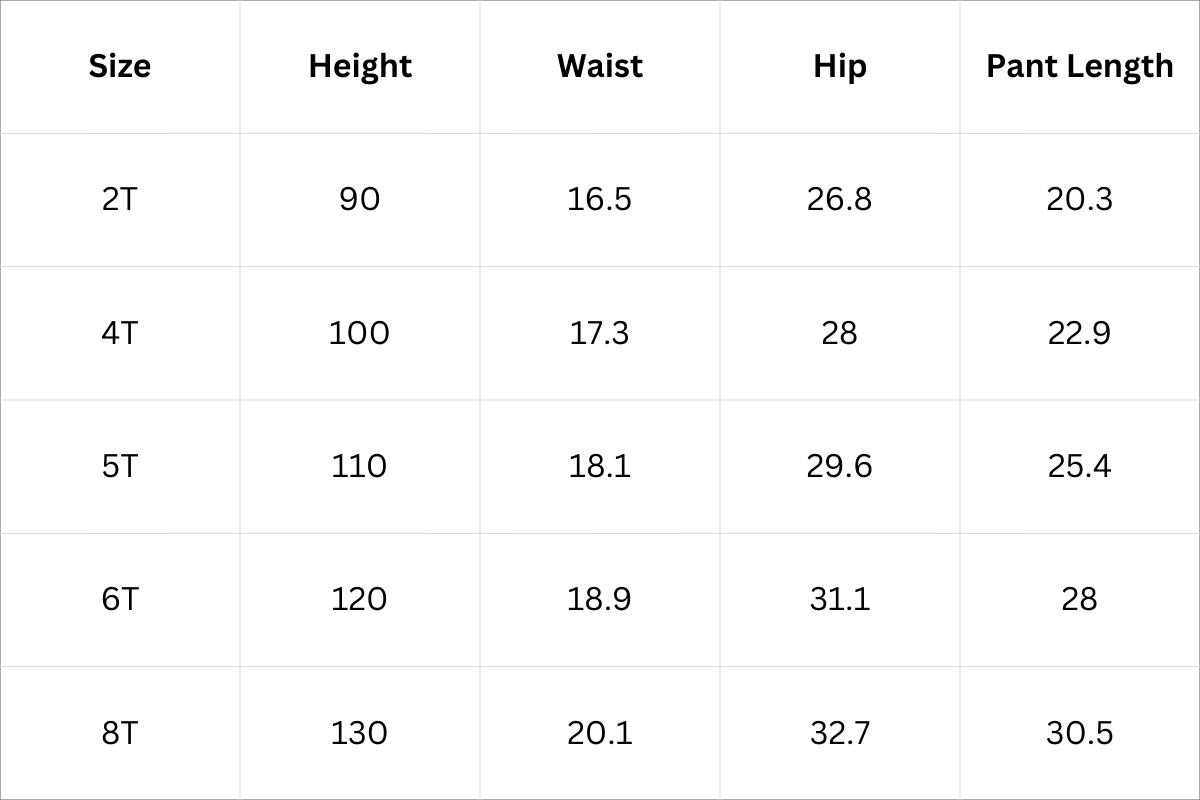Click the 2T size cell
This screenshot has height=800, width=1200.
point(120,199)
